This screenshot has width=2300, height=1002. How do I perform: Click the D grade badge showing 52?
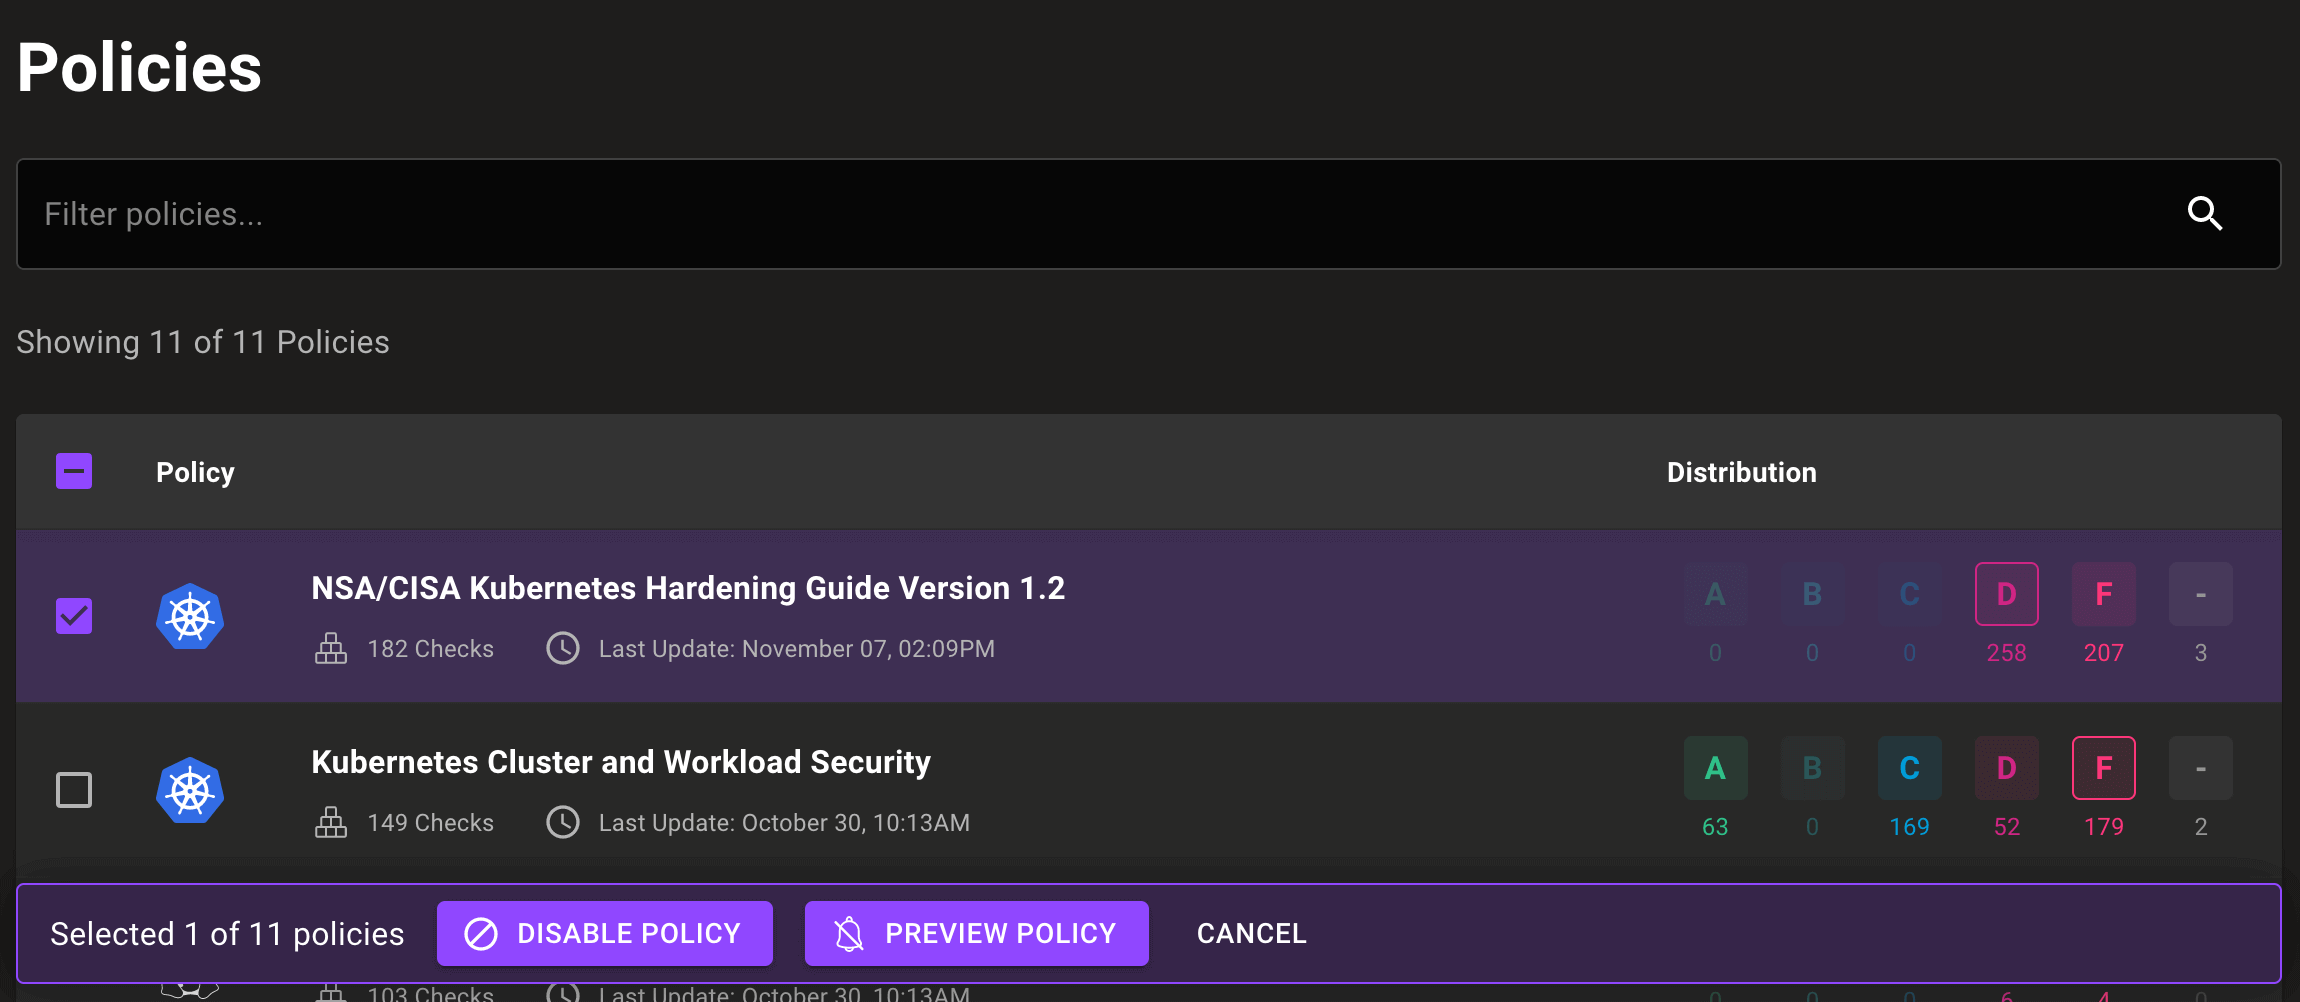[x=2006, y=768]
